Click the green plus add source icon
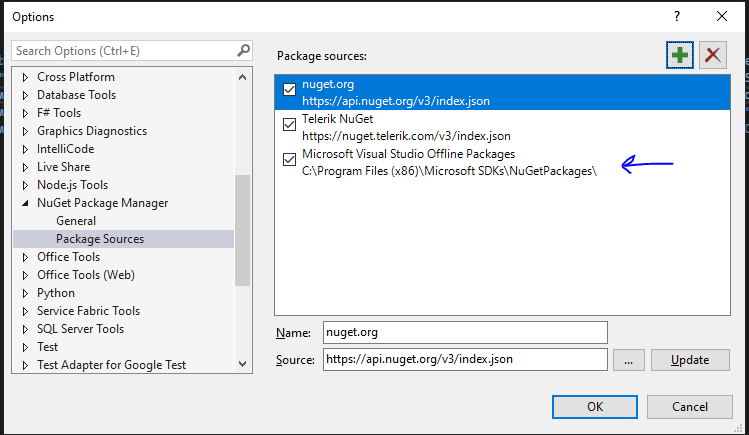Image resolution: width=749 pixels, height=435 pixels. (x=680, y=55)
